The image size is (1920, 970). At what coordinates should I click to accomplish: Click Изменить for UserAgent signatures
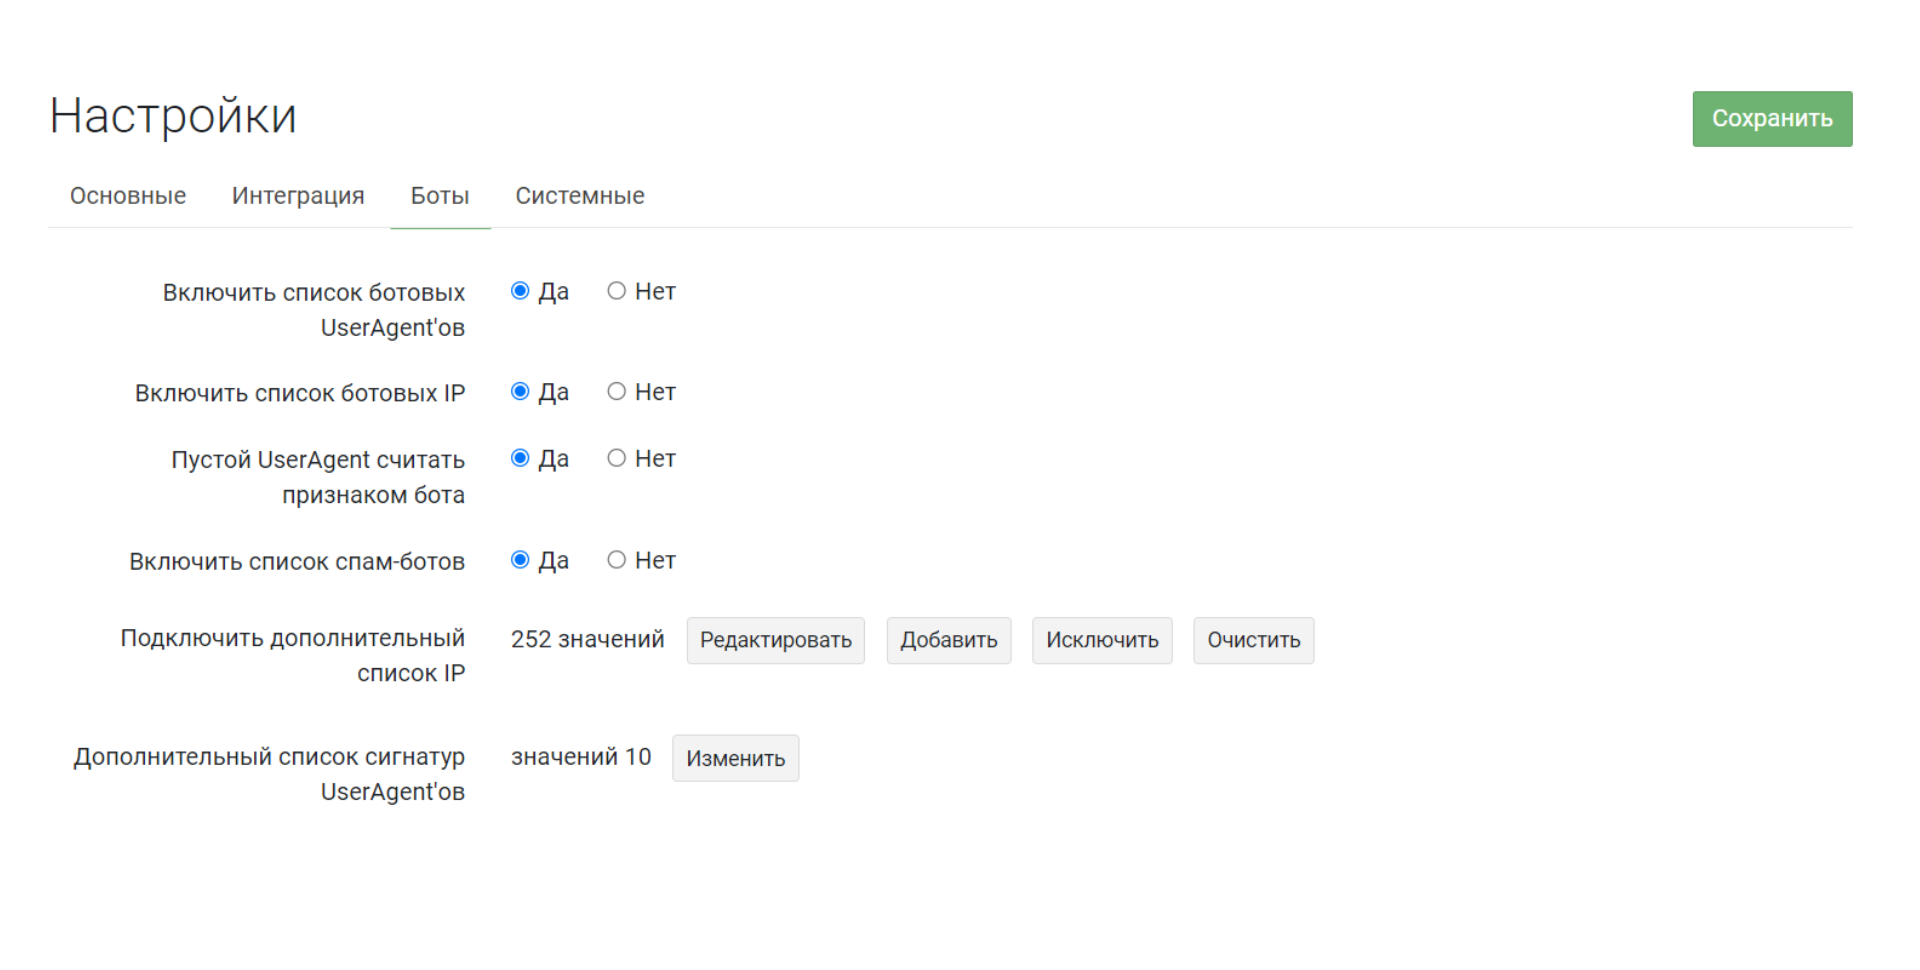pos(735,758)
